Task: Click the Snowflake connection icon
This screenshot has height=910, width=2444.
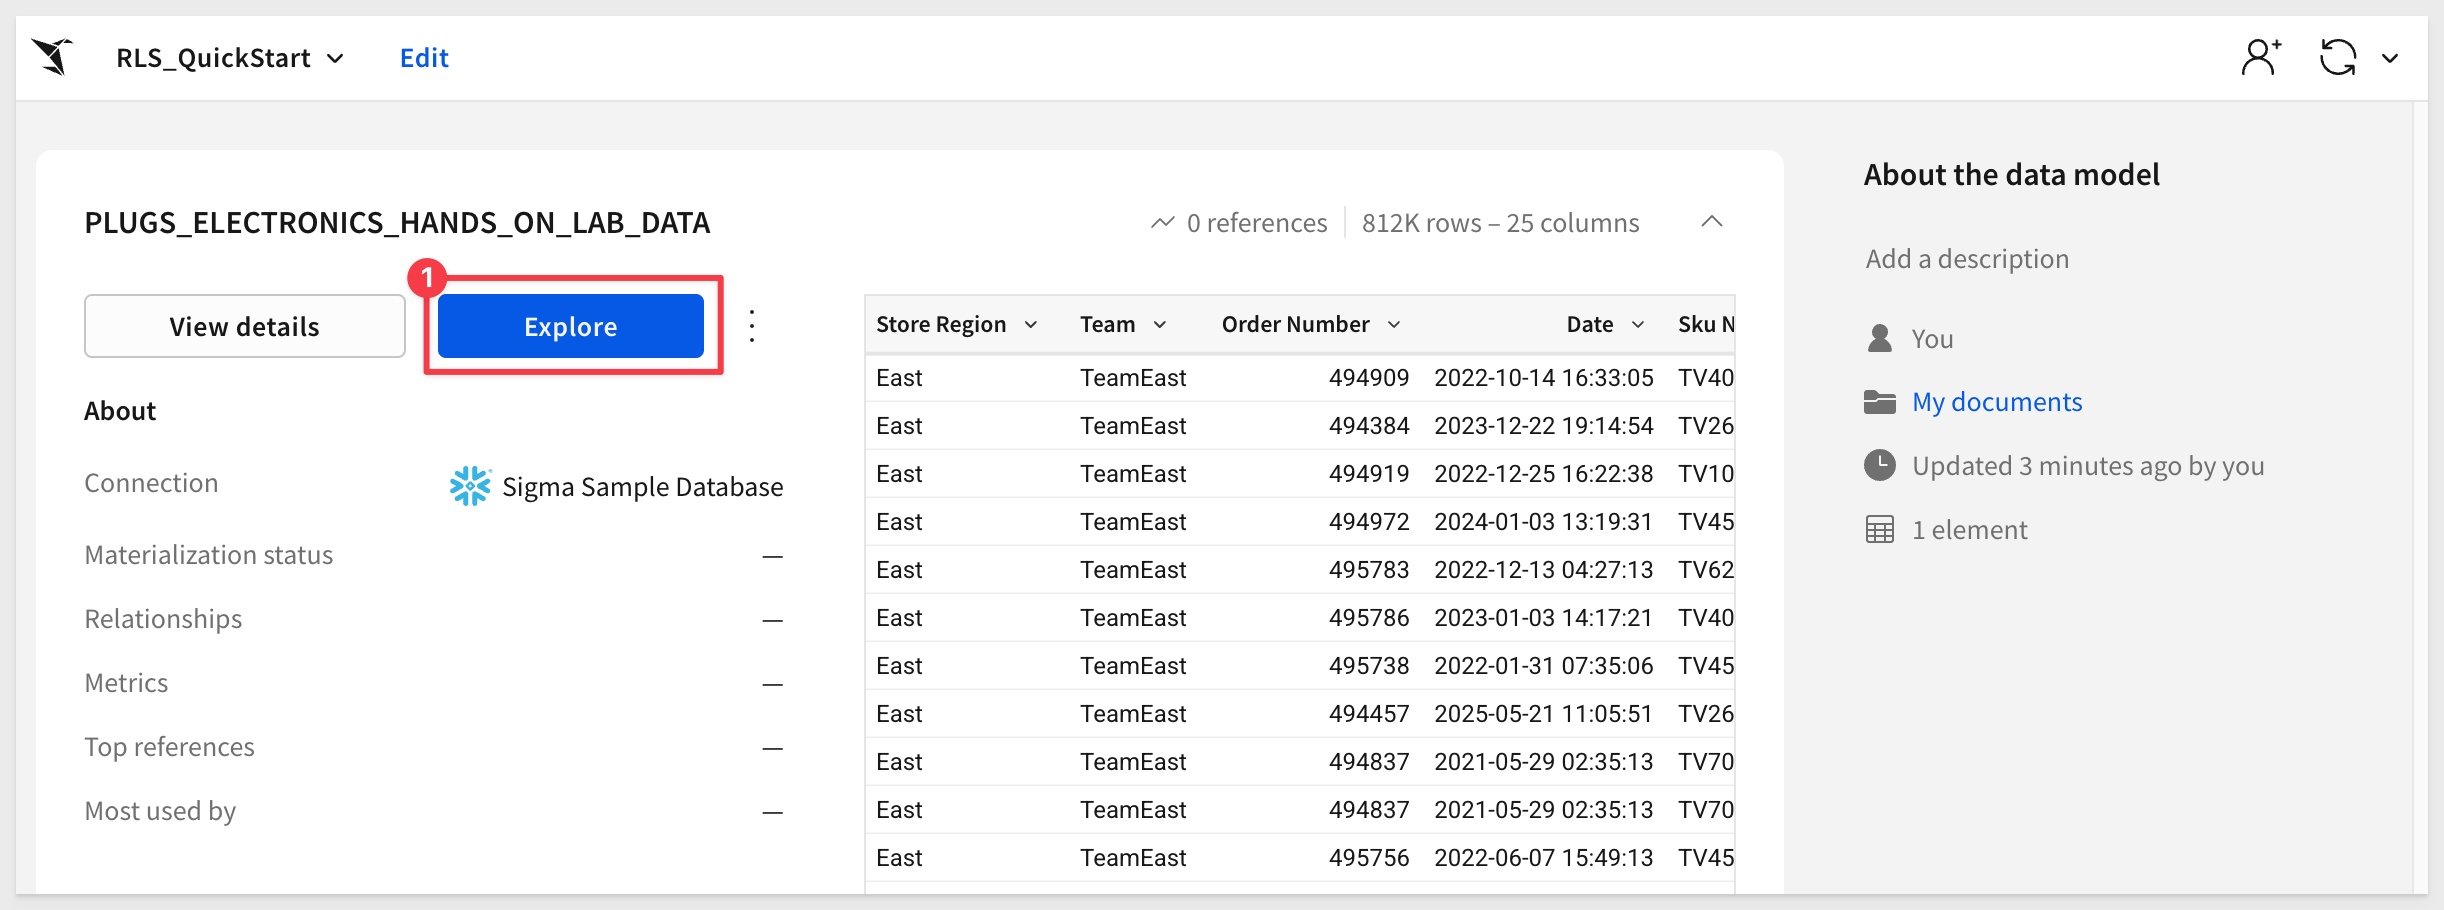Action: pyautogui.click(x=470, y=486)
